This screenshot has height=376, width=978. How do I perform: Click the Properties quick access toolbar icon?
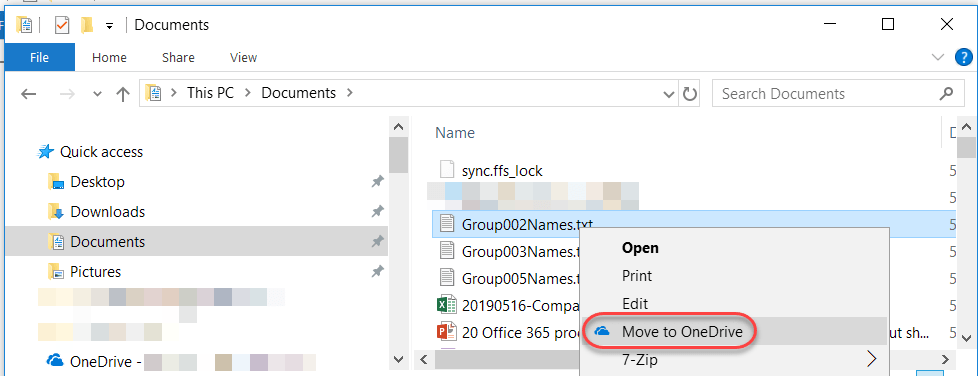[x=62, y=25]
